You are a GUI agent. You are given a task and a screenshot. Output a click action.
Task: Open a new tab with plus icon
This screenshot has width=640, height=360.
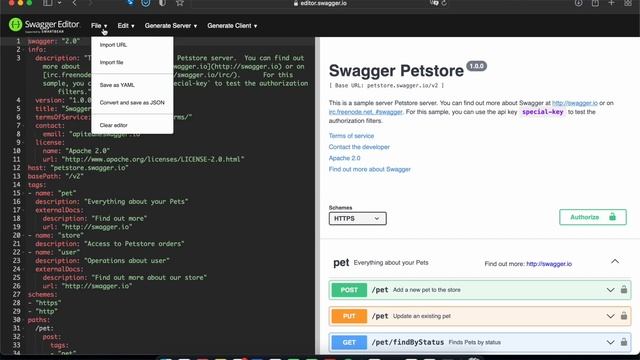611,3
